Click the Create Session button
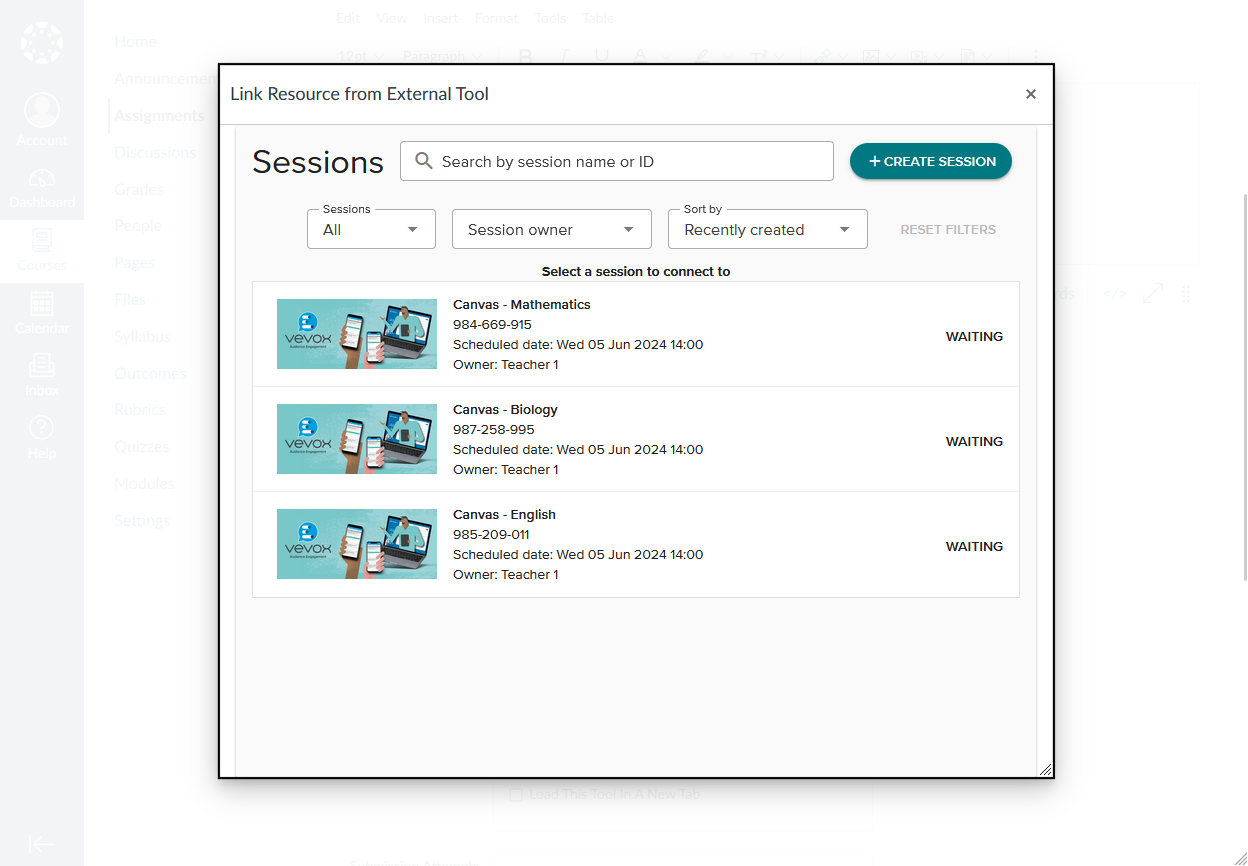 pyautogui.click(x=930, y=161)
